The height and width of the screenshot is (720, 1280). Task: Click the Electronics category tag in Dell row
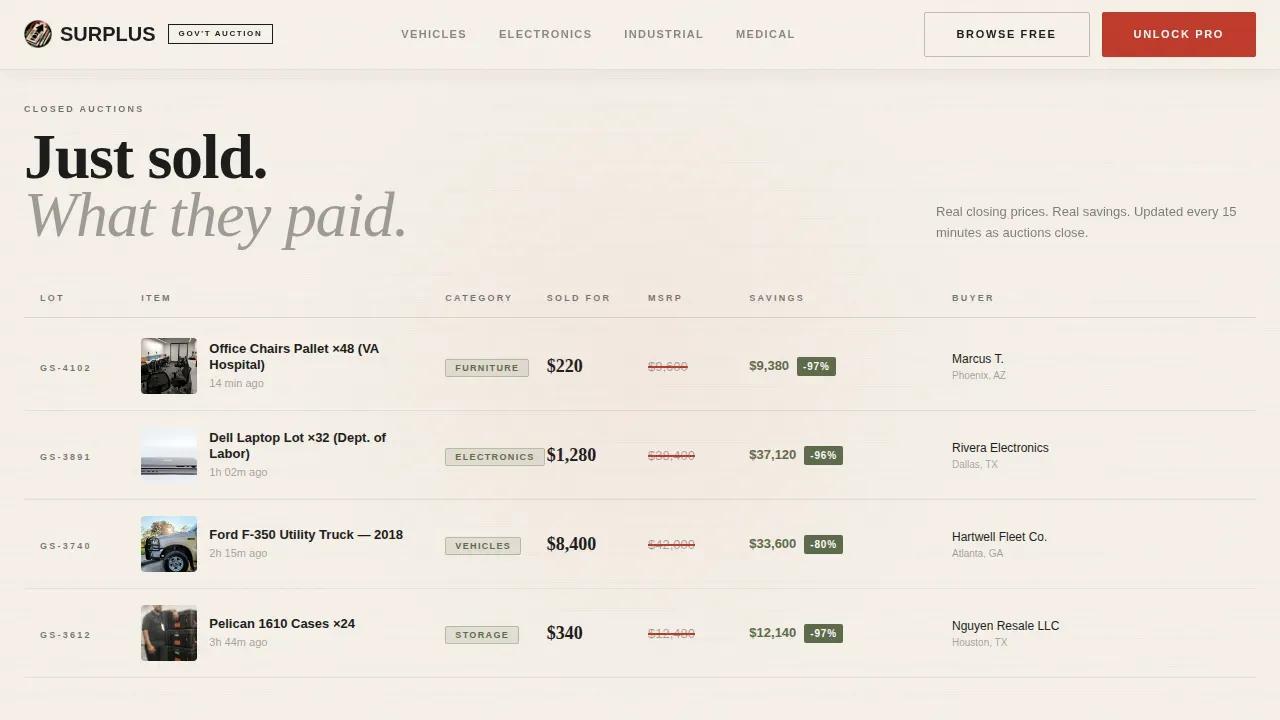(x=495, y=457)
